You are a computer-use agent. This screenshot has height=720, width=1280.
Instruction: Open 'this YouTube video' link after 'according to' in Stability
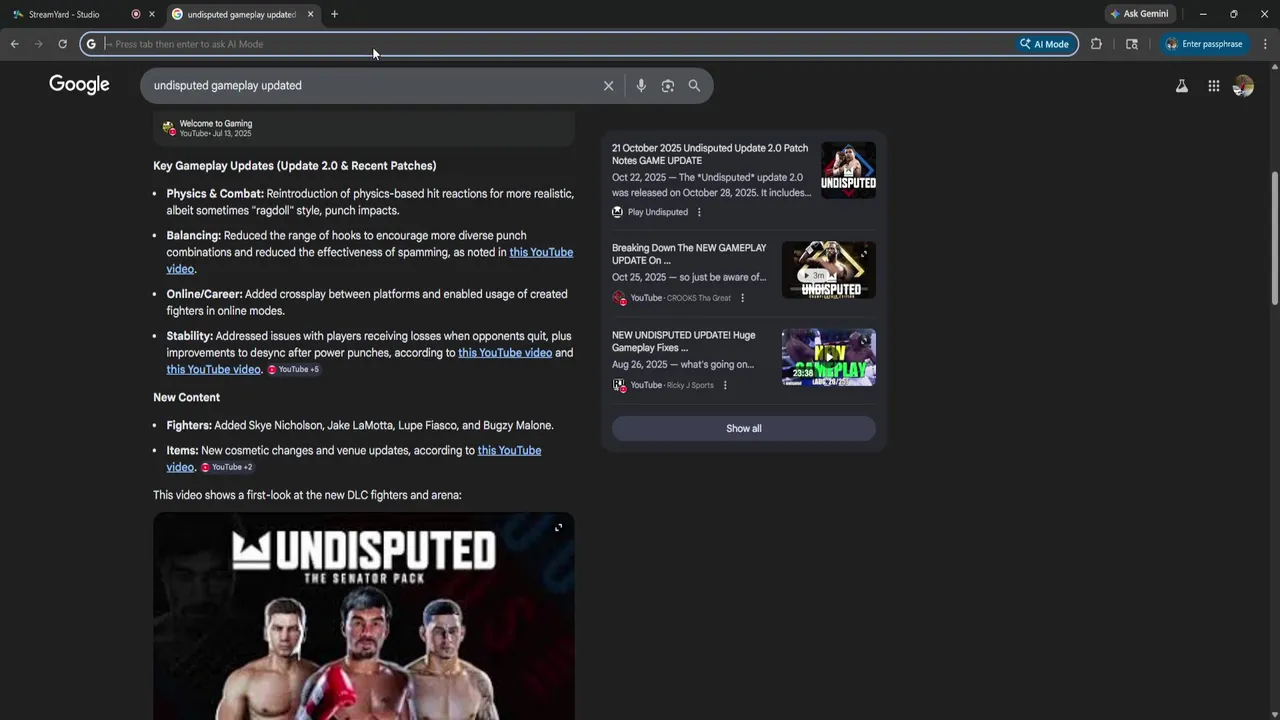(x=505, y=353)
